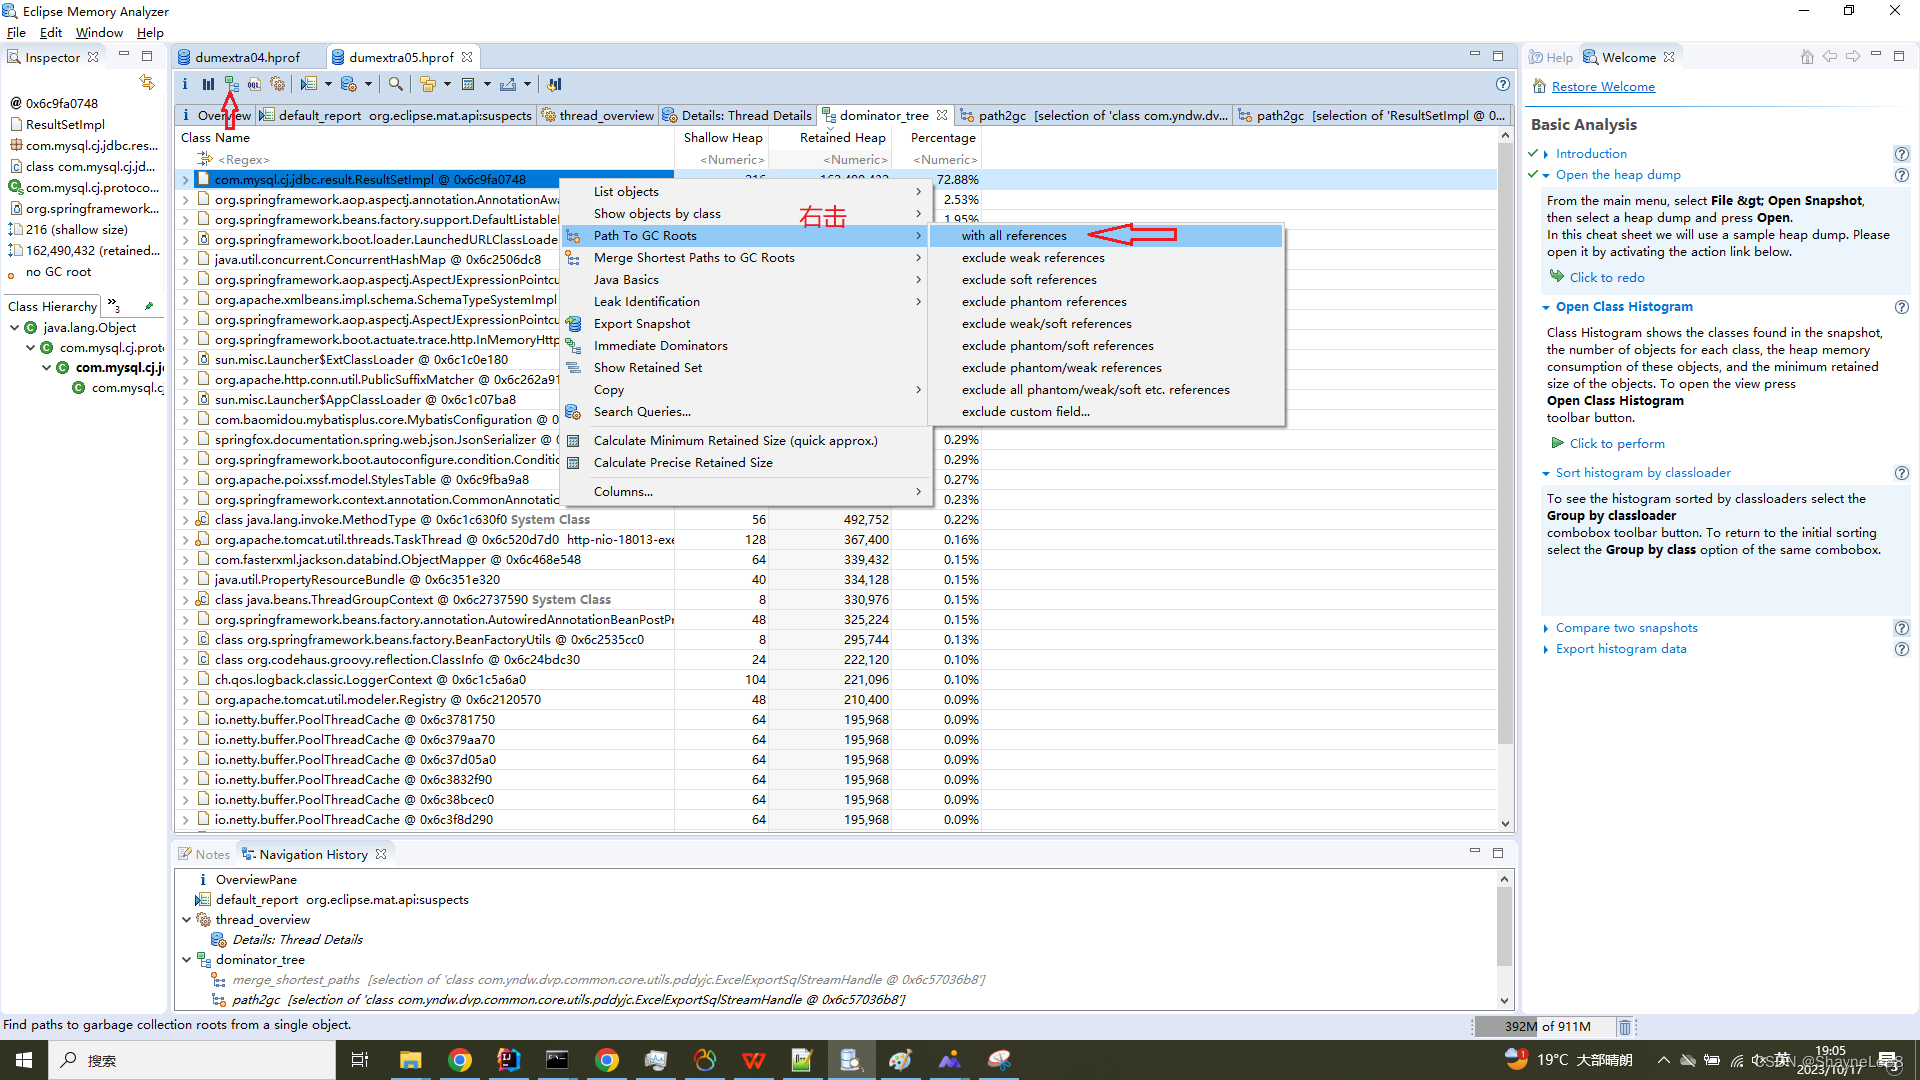This screenshot has height=1080, width=1920.
Task: Click the <Regex> class name filter field
Action: [x=244, y=160]
